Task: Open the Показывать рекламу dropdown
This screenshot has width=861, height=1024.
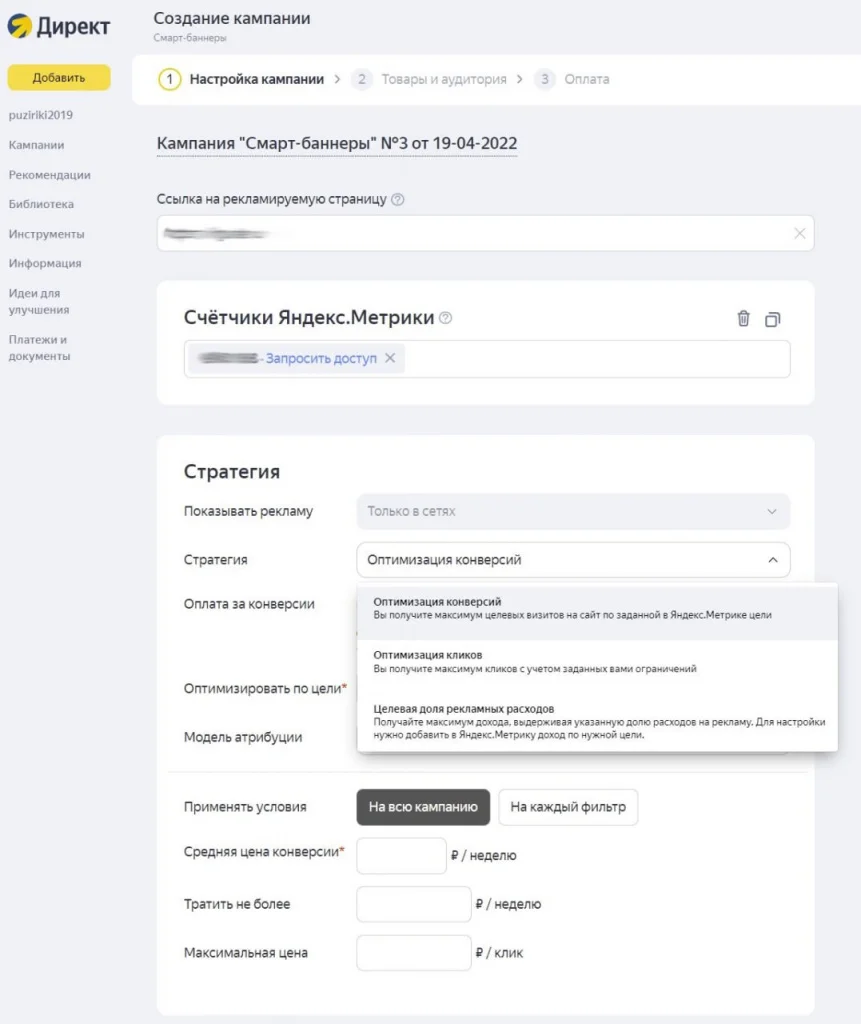Action: pyautogui.click(x=572, y=511)
